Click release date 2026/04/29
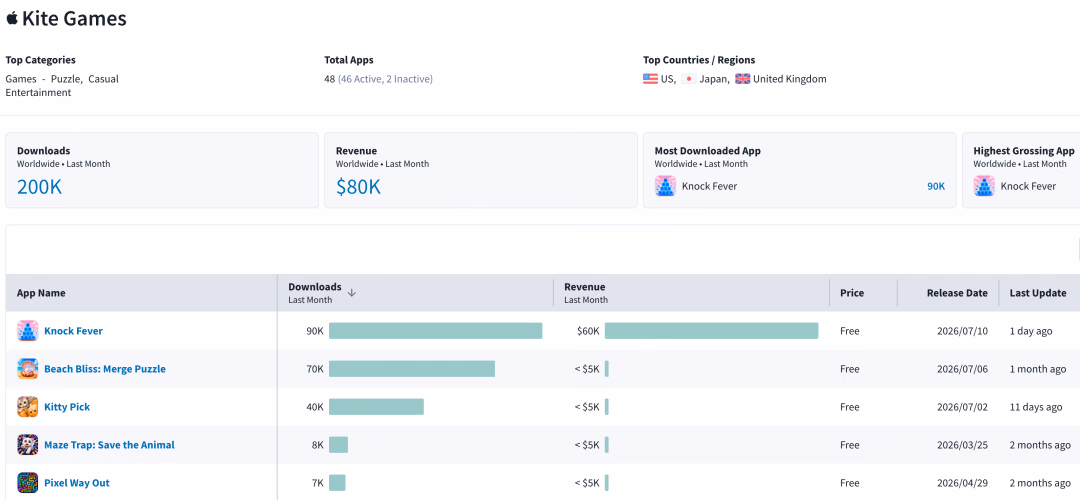The image size is (1080, 500). point(962,482)
